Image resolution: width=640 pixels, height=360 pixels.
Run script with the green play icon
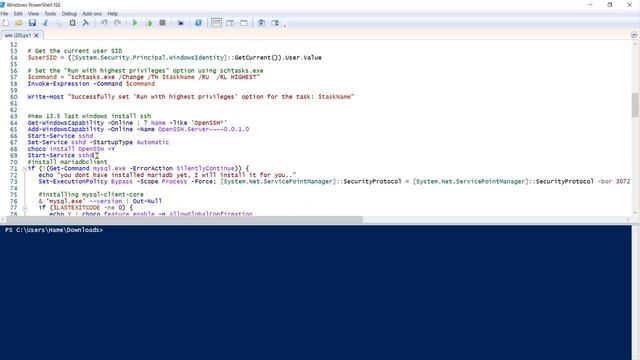(x=135, y=23)
